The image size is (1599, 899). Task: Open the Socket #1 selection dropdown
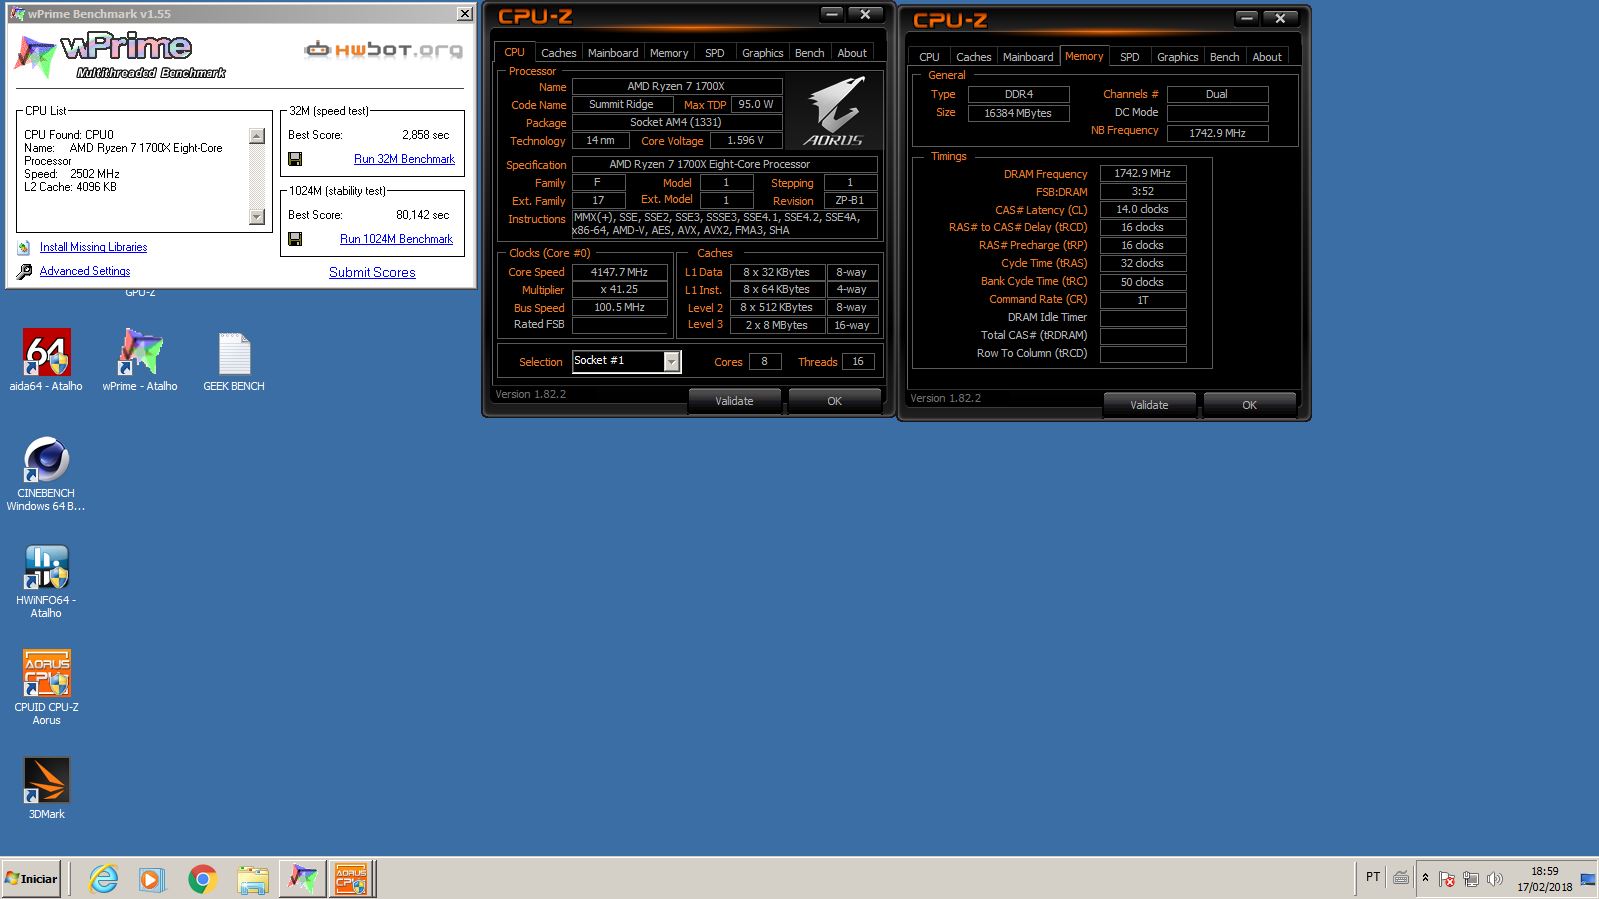[672, 361]
